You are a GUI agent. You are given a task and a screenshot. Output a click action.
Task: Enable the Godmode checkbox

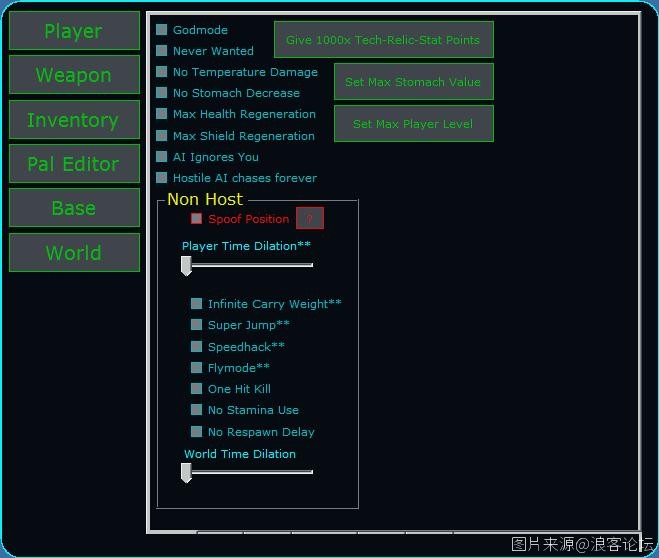(162, 30)
